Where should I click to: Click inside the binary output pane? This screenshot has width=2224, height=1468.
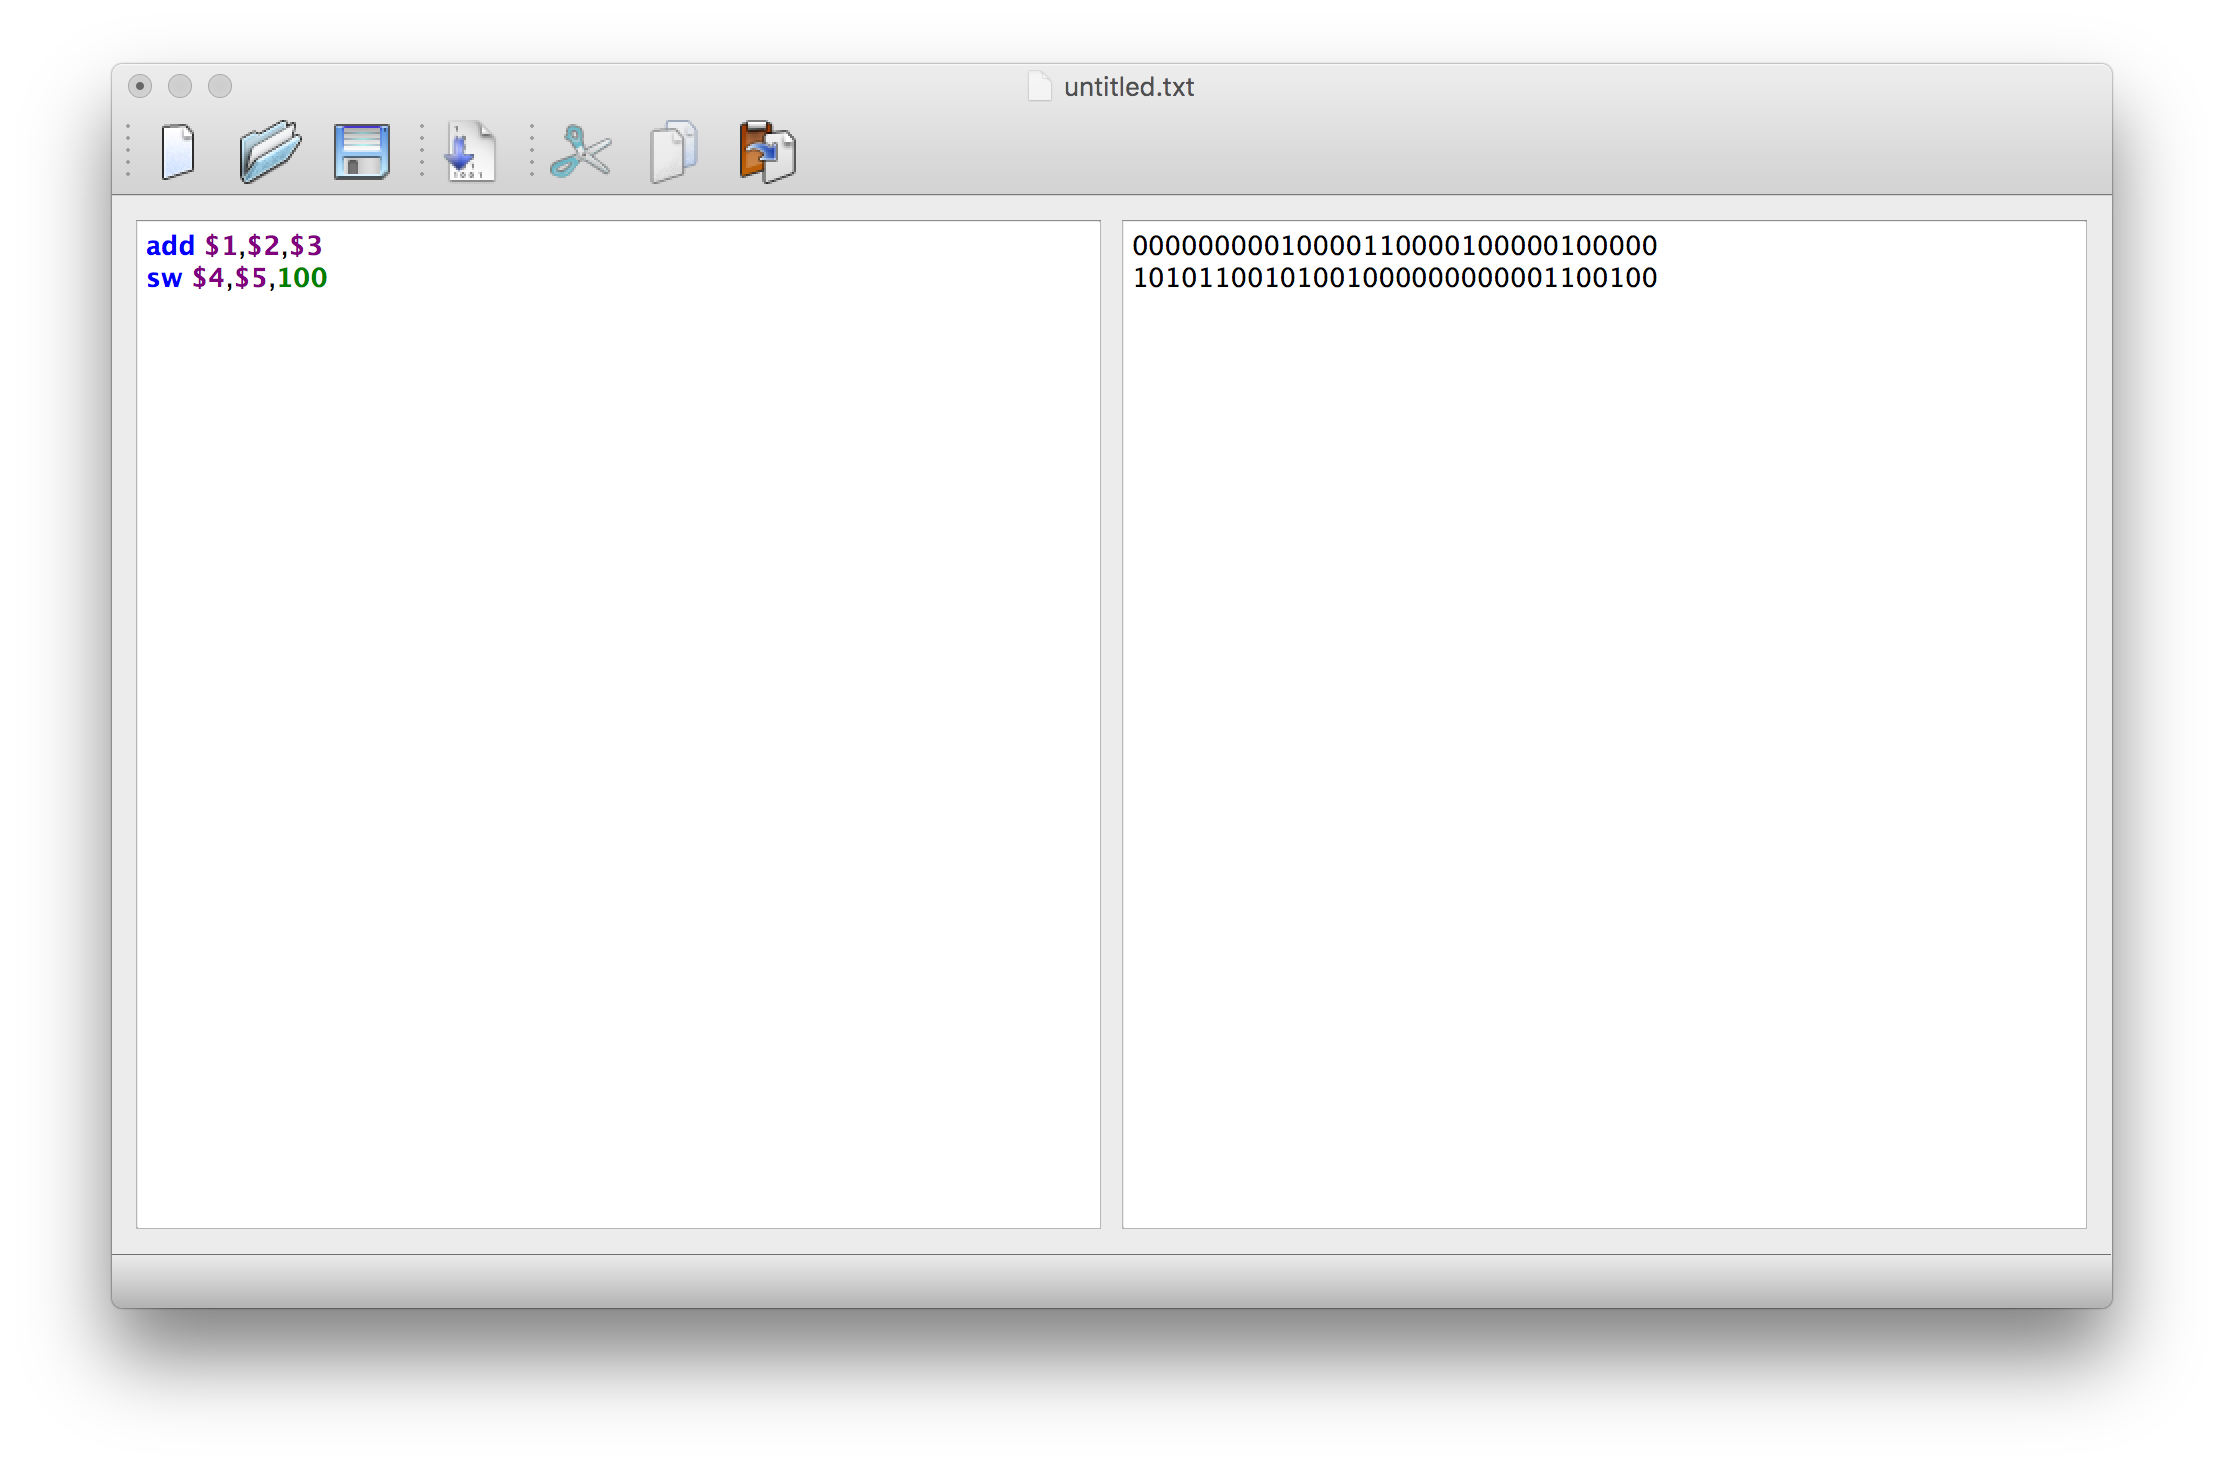(x=1604, y=724)
